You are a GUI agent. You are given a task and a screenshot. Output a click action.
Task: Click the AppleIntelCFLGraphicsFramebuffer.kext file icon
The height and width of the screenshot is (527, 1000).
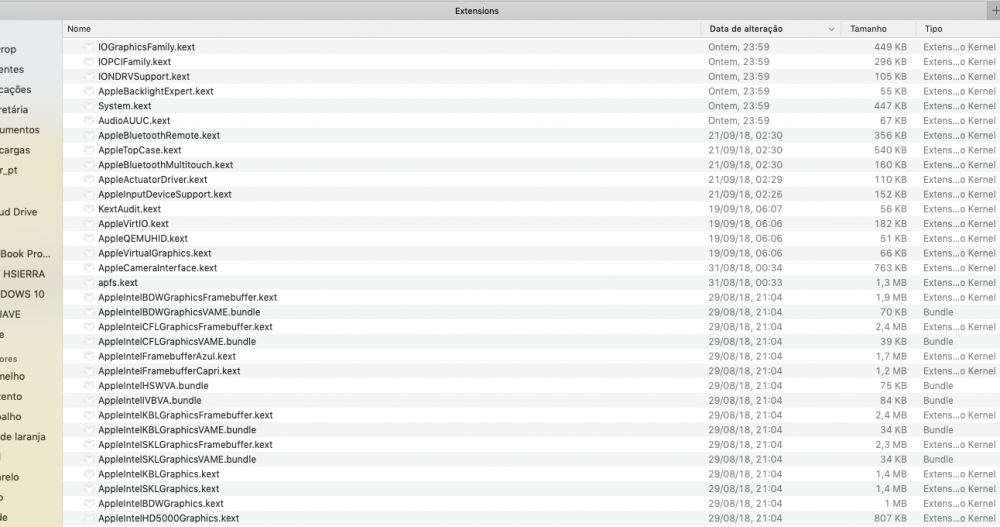pyautogui.click(x=89, y=327)
